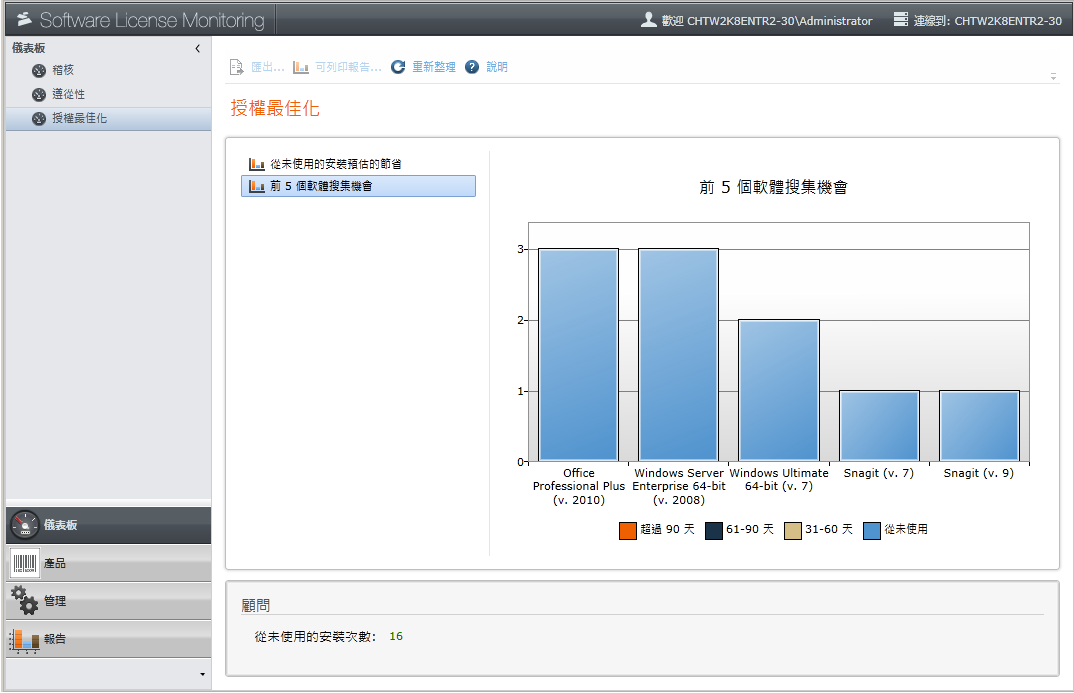Click the 遵從性 gauge icon
Screen dimensions: 1074x693
pos(39,94)
